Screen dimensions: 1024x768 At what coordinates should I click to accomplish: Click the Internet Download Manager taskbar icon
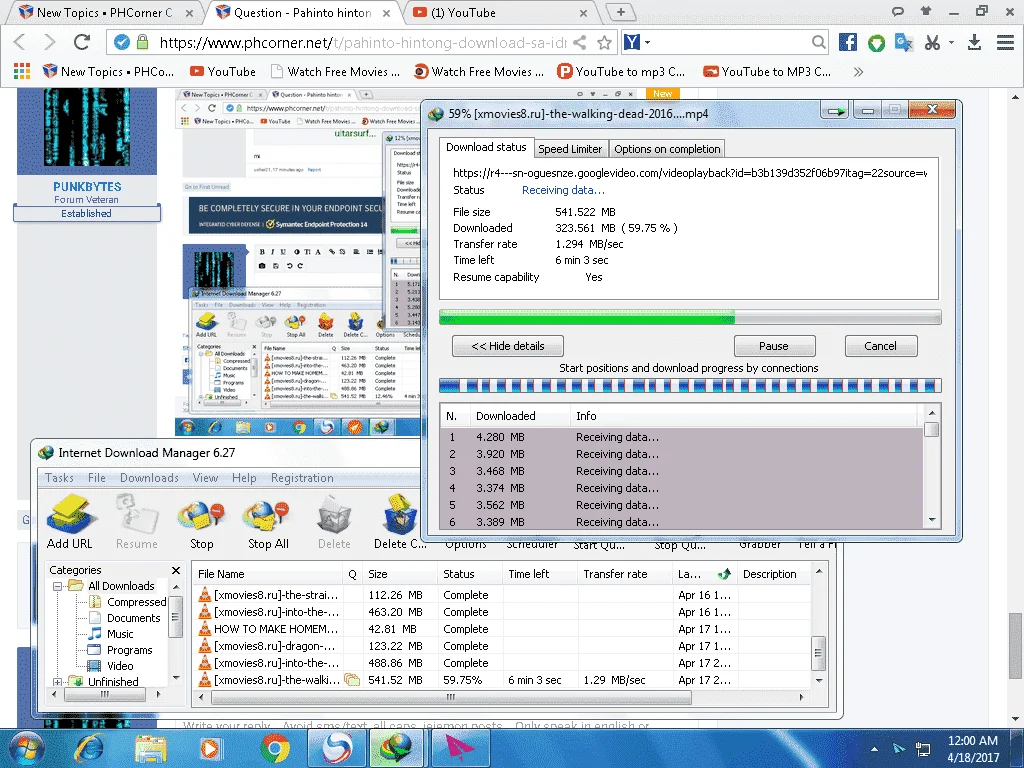coord(396,748)
